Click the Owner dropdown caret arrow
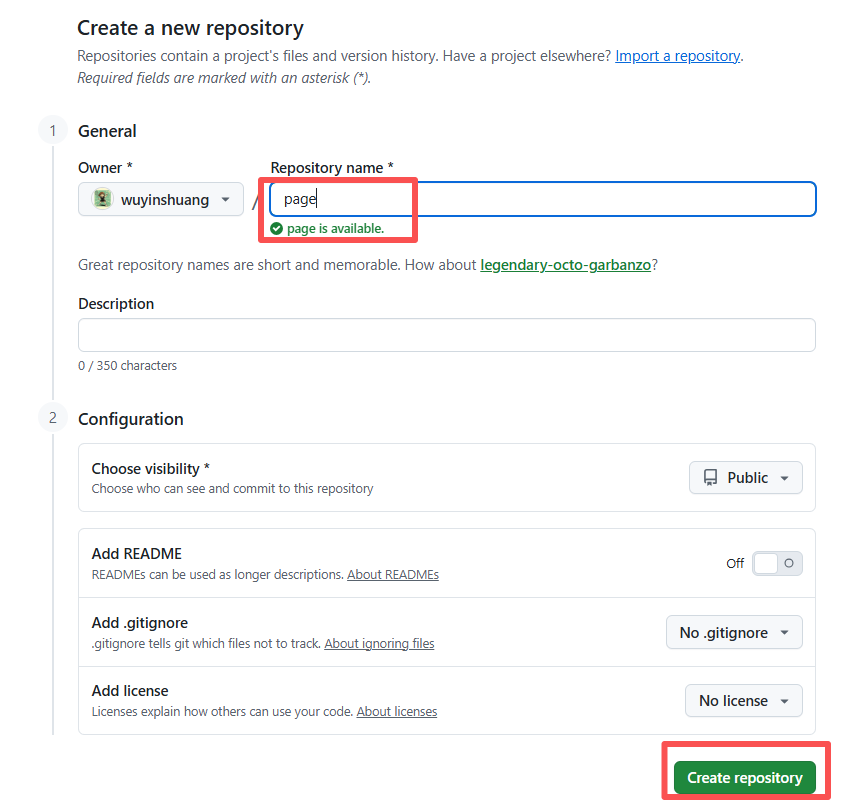 pos(226,199)
